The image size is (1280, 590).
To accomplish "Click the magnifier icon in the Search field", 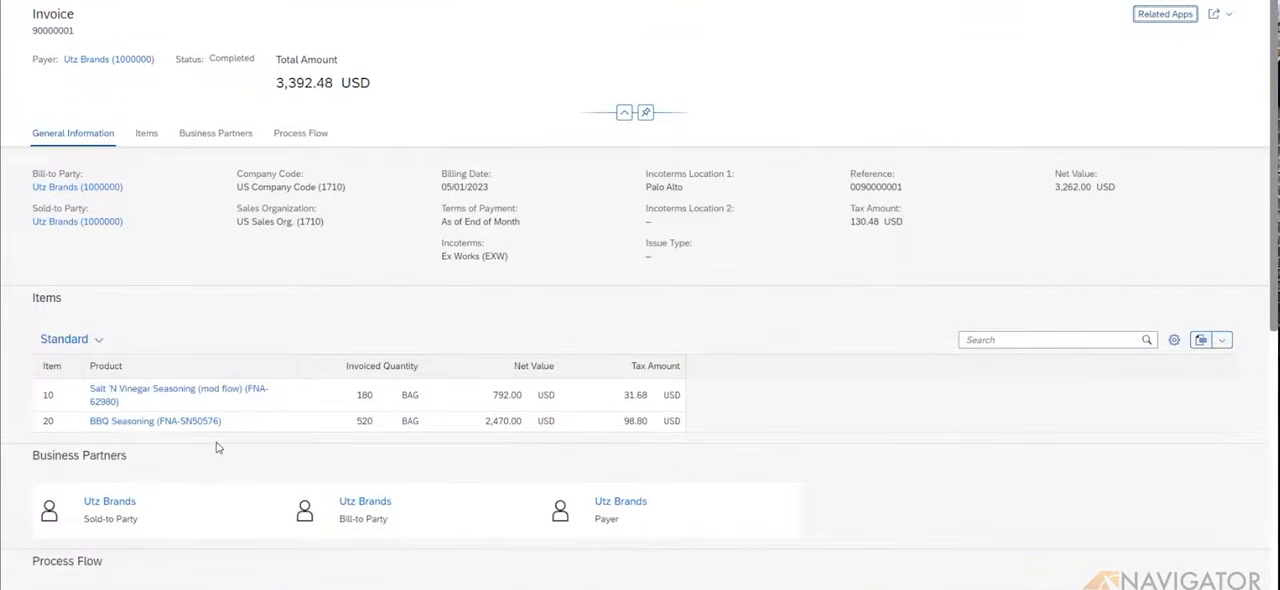I will 1147,340.
